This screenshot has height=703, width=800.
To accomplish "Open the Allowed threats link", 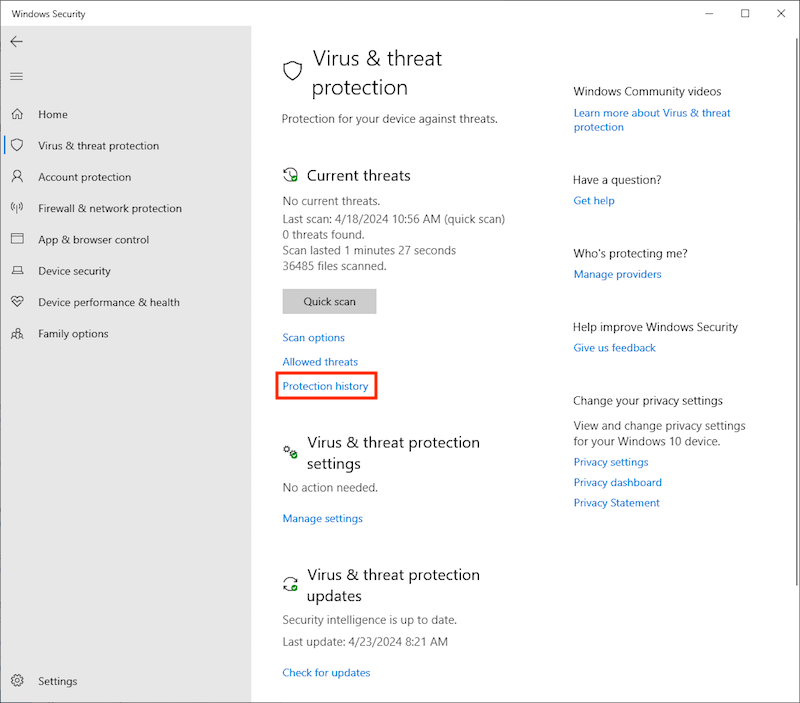I will point(320,362).
